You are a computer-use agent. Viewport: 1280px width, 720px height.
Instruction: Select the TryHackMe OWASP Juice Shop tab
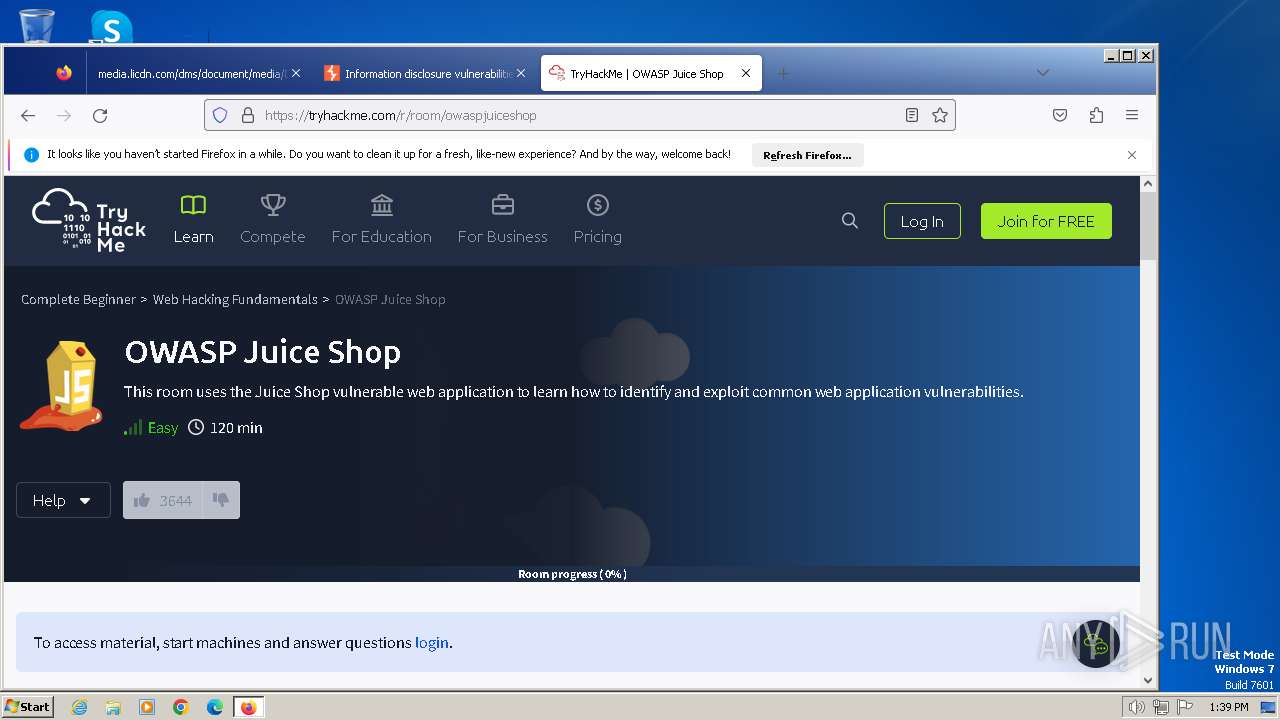coord(650,73)
